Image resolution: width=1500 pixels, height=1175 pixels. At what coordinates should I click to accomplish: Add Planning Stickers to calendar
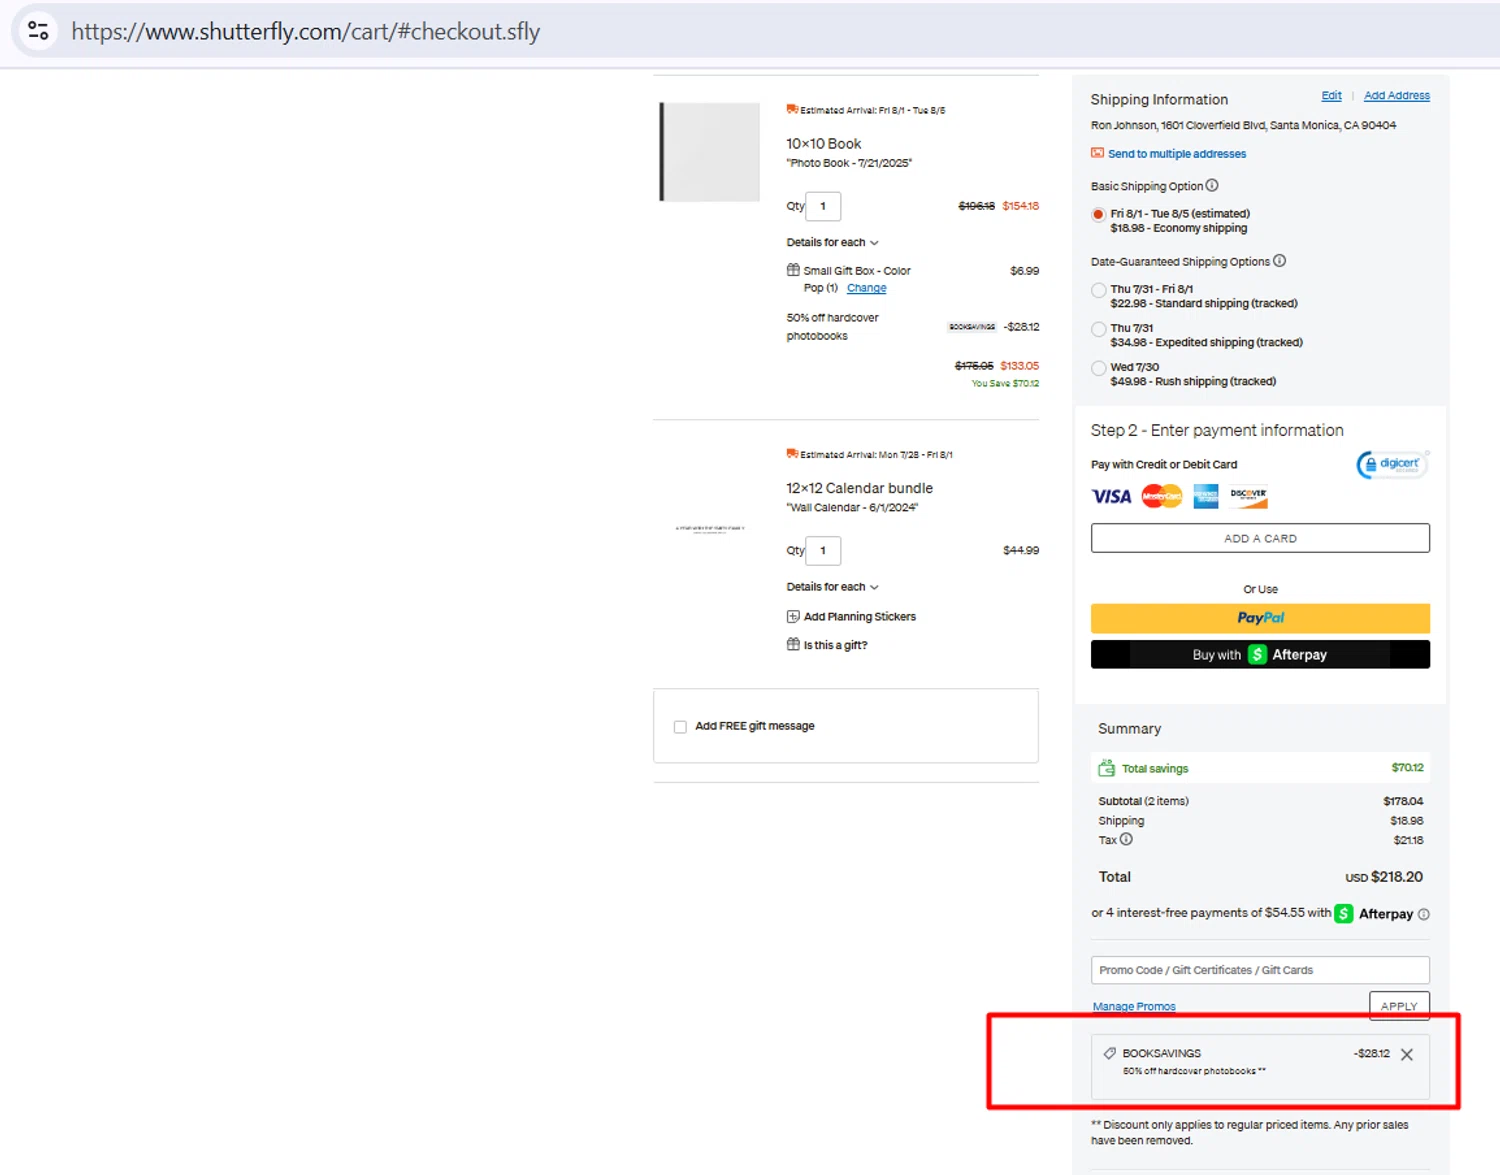pyautogui.click(x=859, y=617)
